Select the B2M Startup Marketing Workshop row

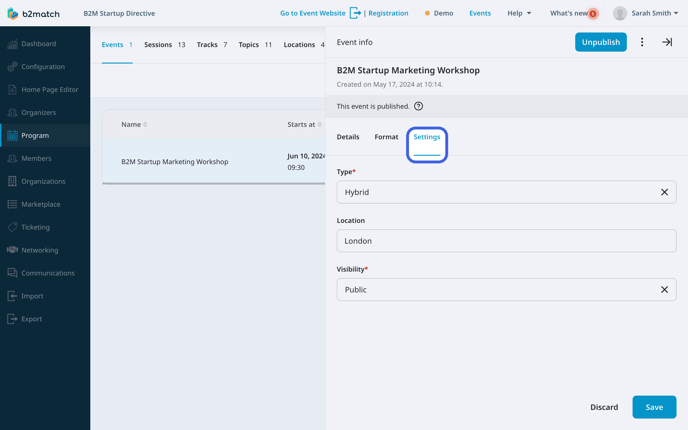pyautogui.click(x=214, y=162)
